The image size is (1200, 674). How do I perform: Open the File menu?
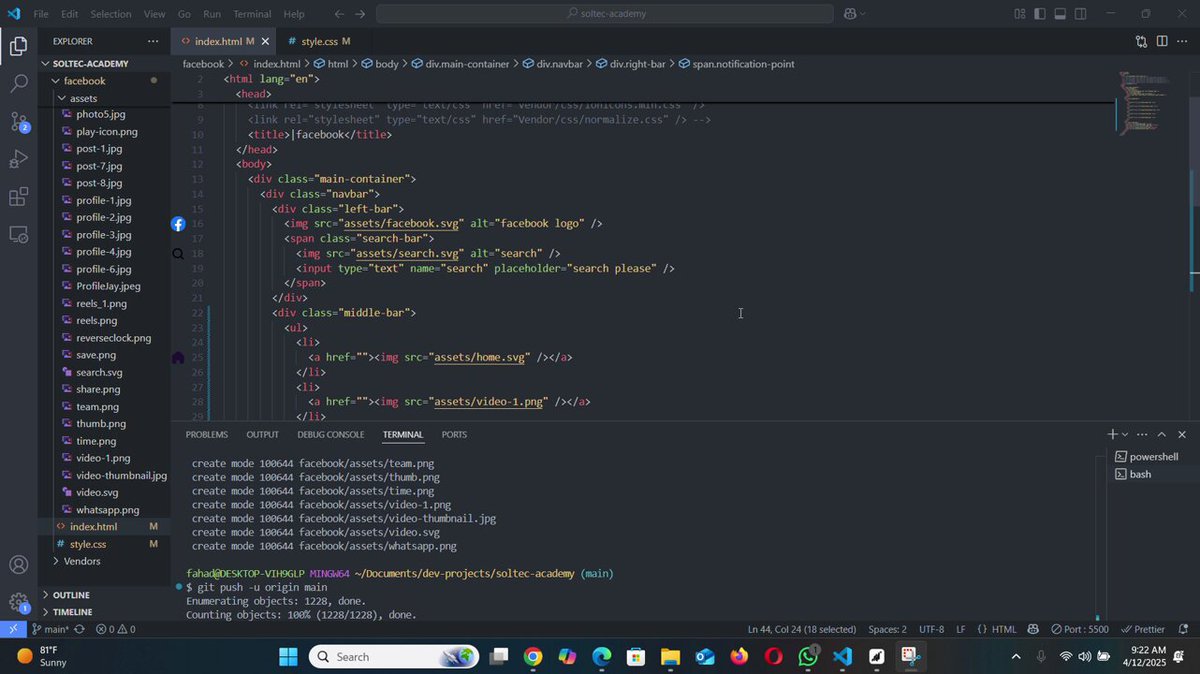coord(41,14)
